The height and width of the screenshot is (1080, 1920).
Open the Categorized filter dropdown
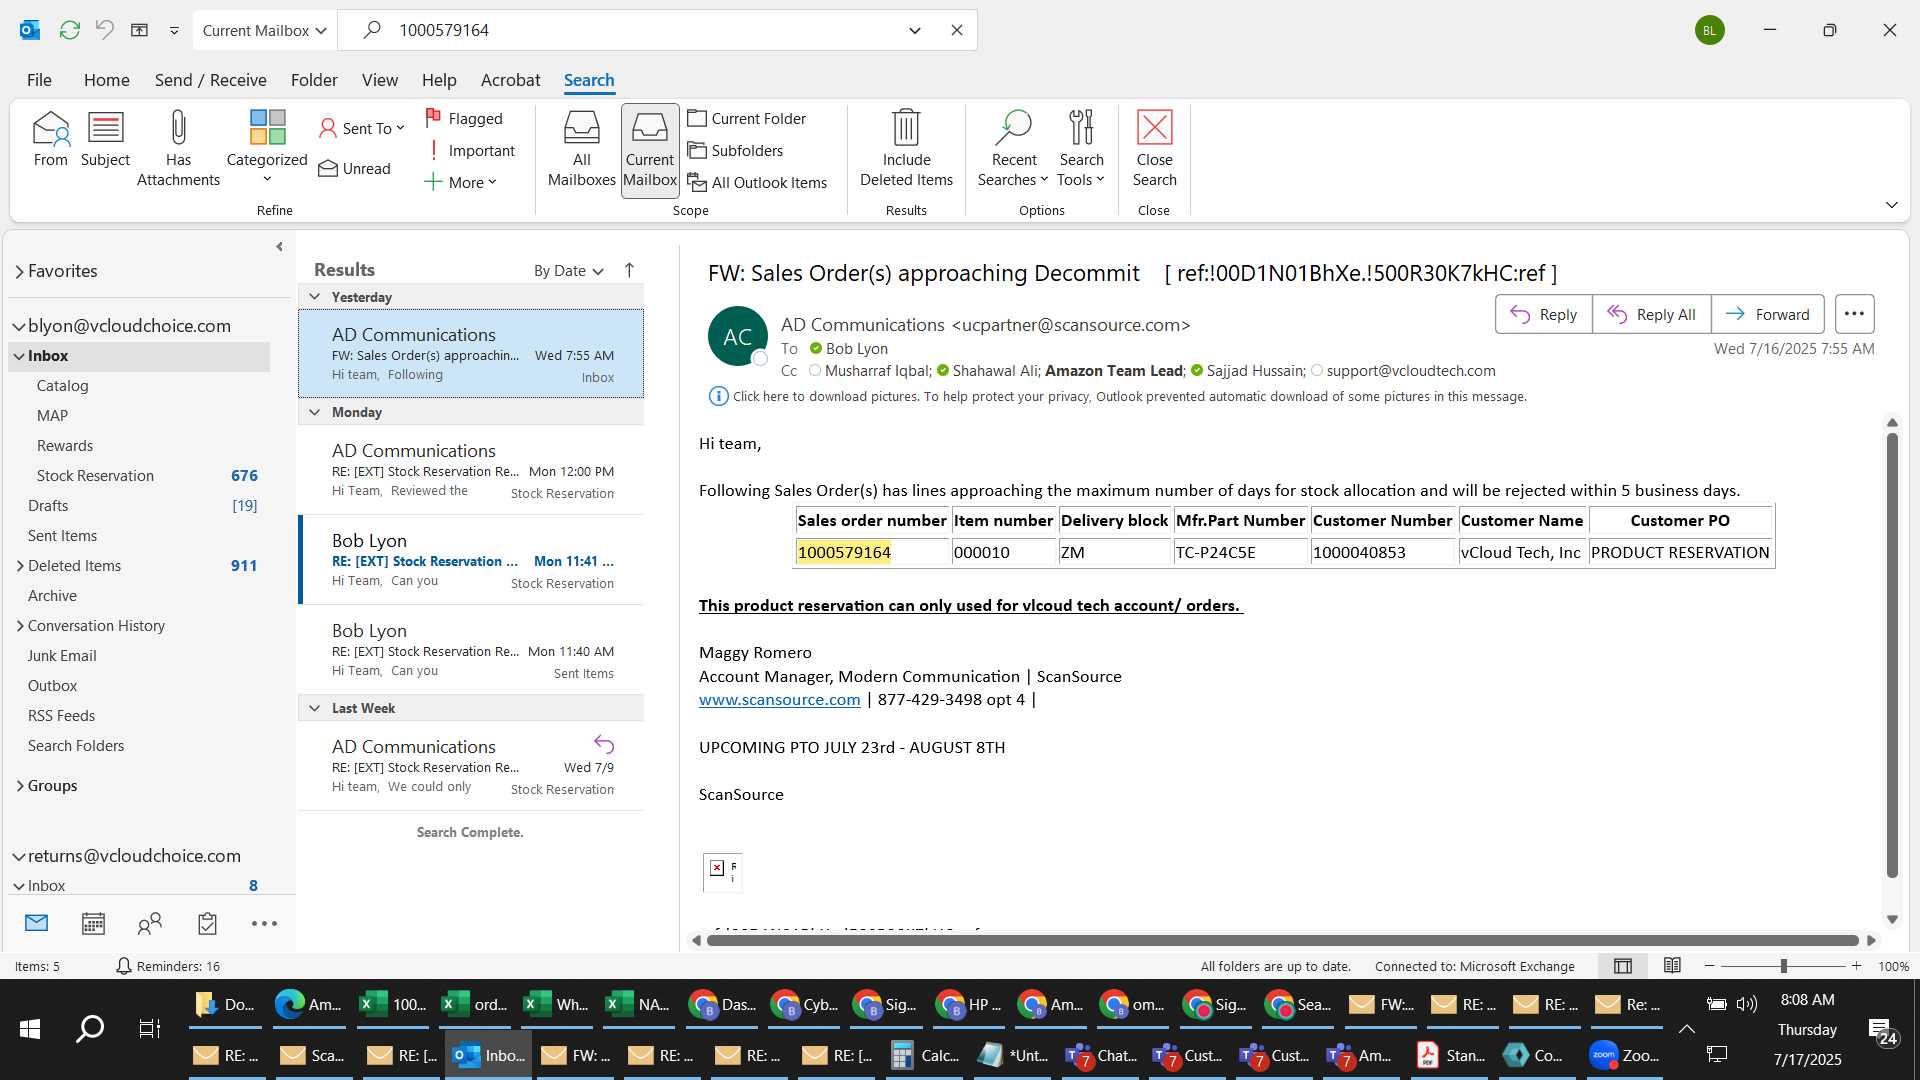[267, 149]
